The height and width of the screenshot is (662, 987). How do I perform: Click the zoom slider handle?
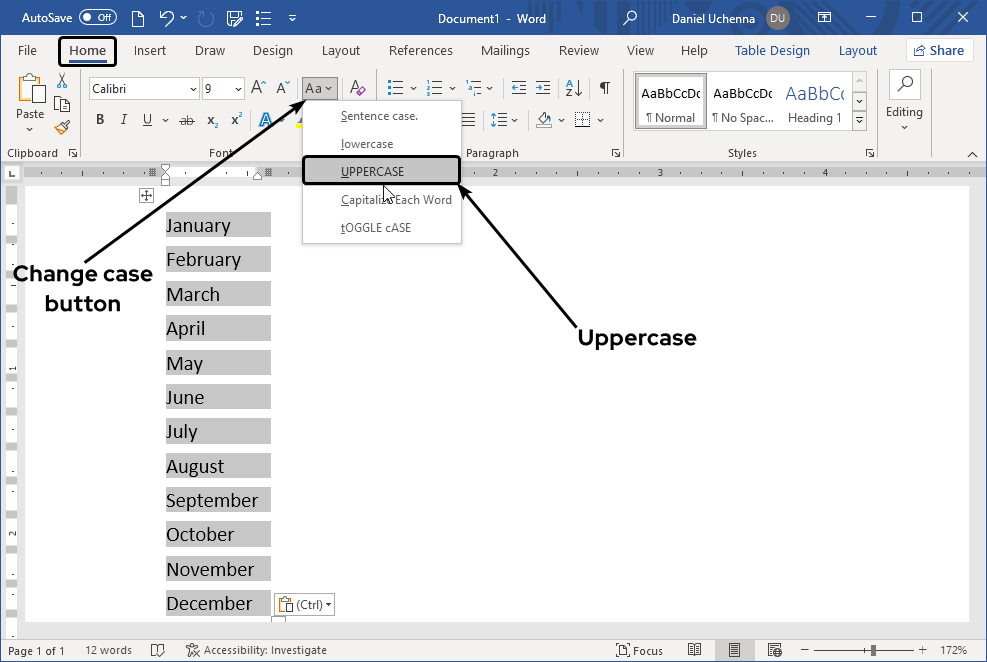(x=873, y=650)
